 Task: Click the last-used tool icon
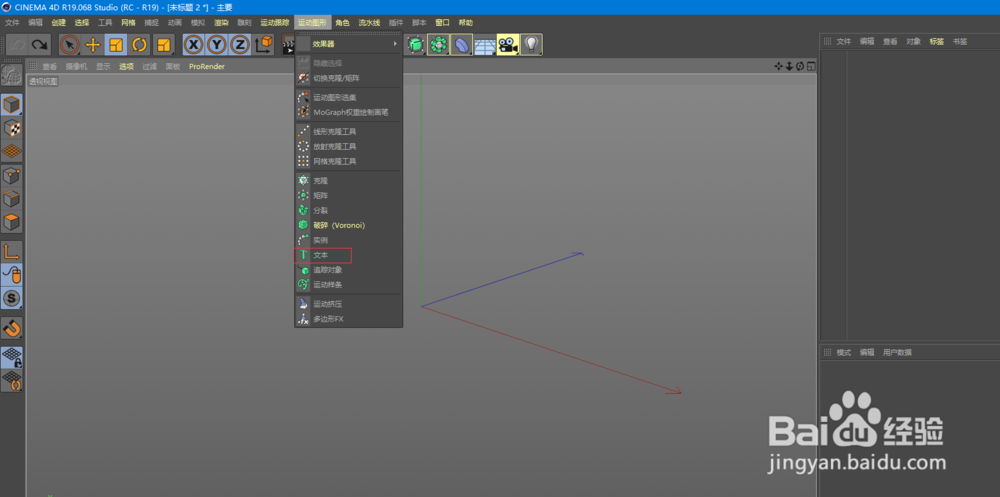click(x=164, y=45)
